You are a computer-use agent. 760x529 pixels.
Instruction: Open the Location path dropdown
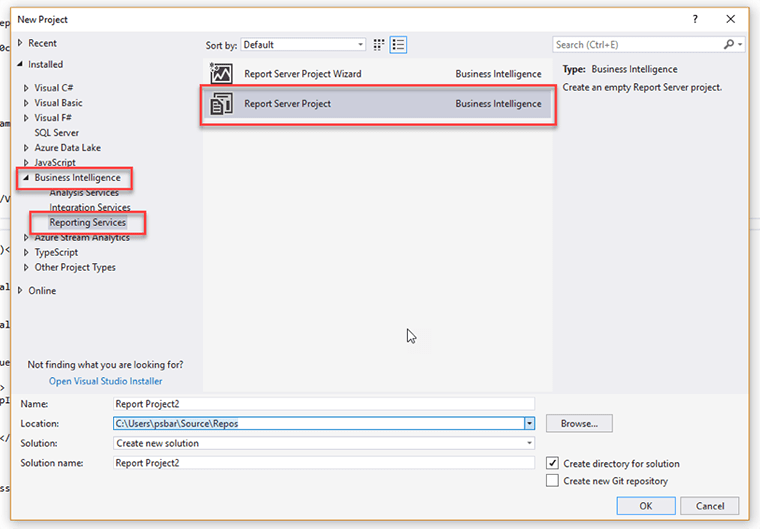click(x=529, y=423)
